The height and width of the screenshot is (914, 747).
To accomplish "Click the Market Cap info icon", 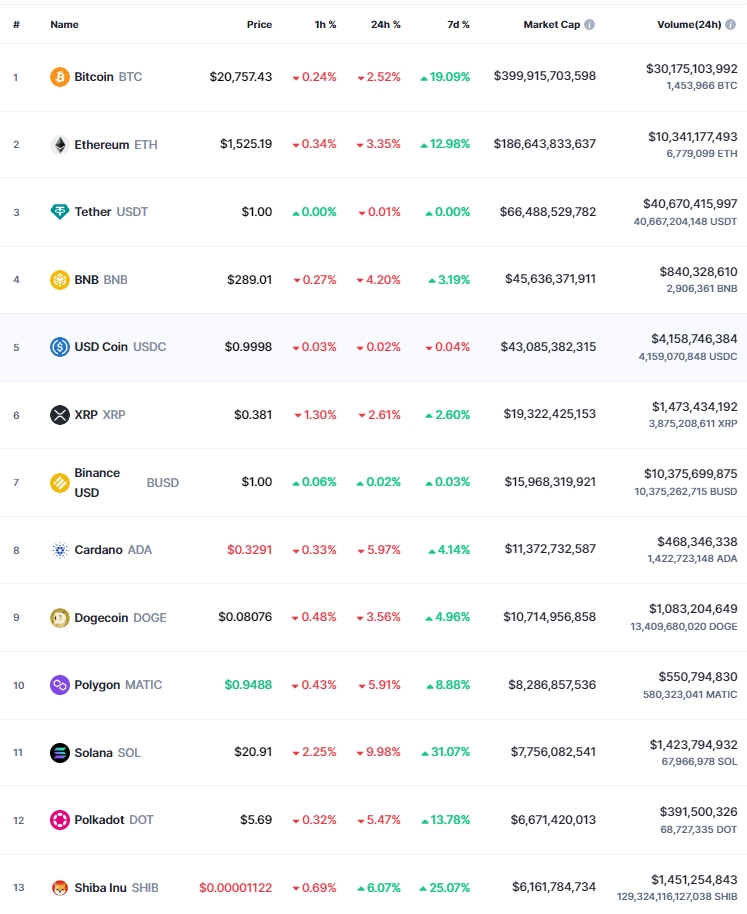I will 590,24.
